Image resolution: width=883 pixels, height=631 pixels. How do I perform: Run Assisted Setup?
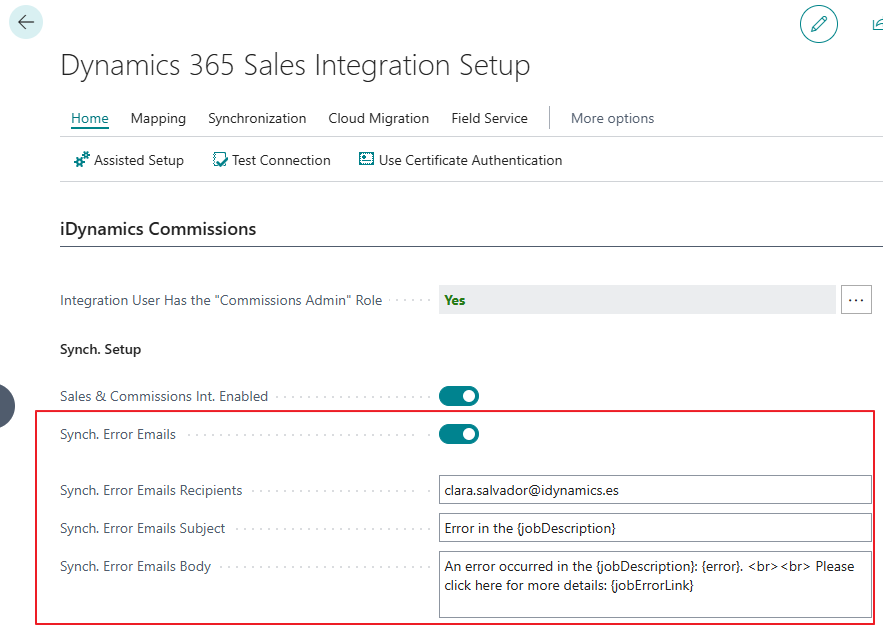[x=128, y=160]
